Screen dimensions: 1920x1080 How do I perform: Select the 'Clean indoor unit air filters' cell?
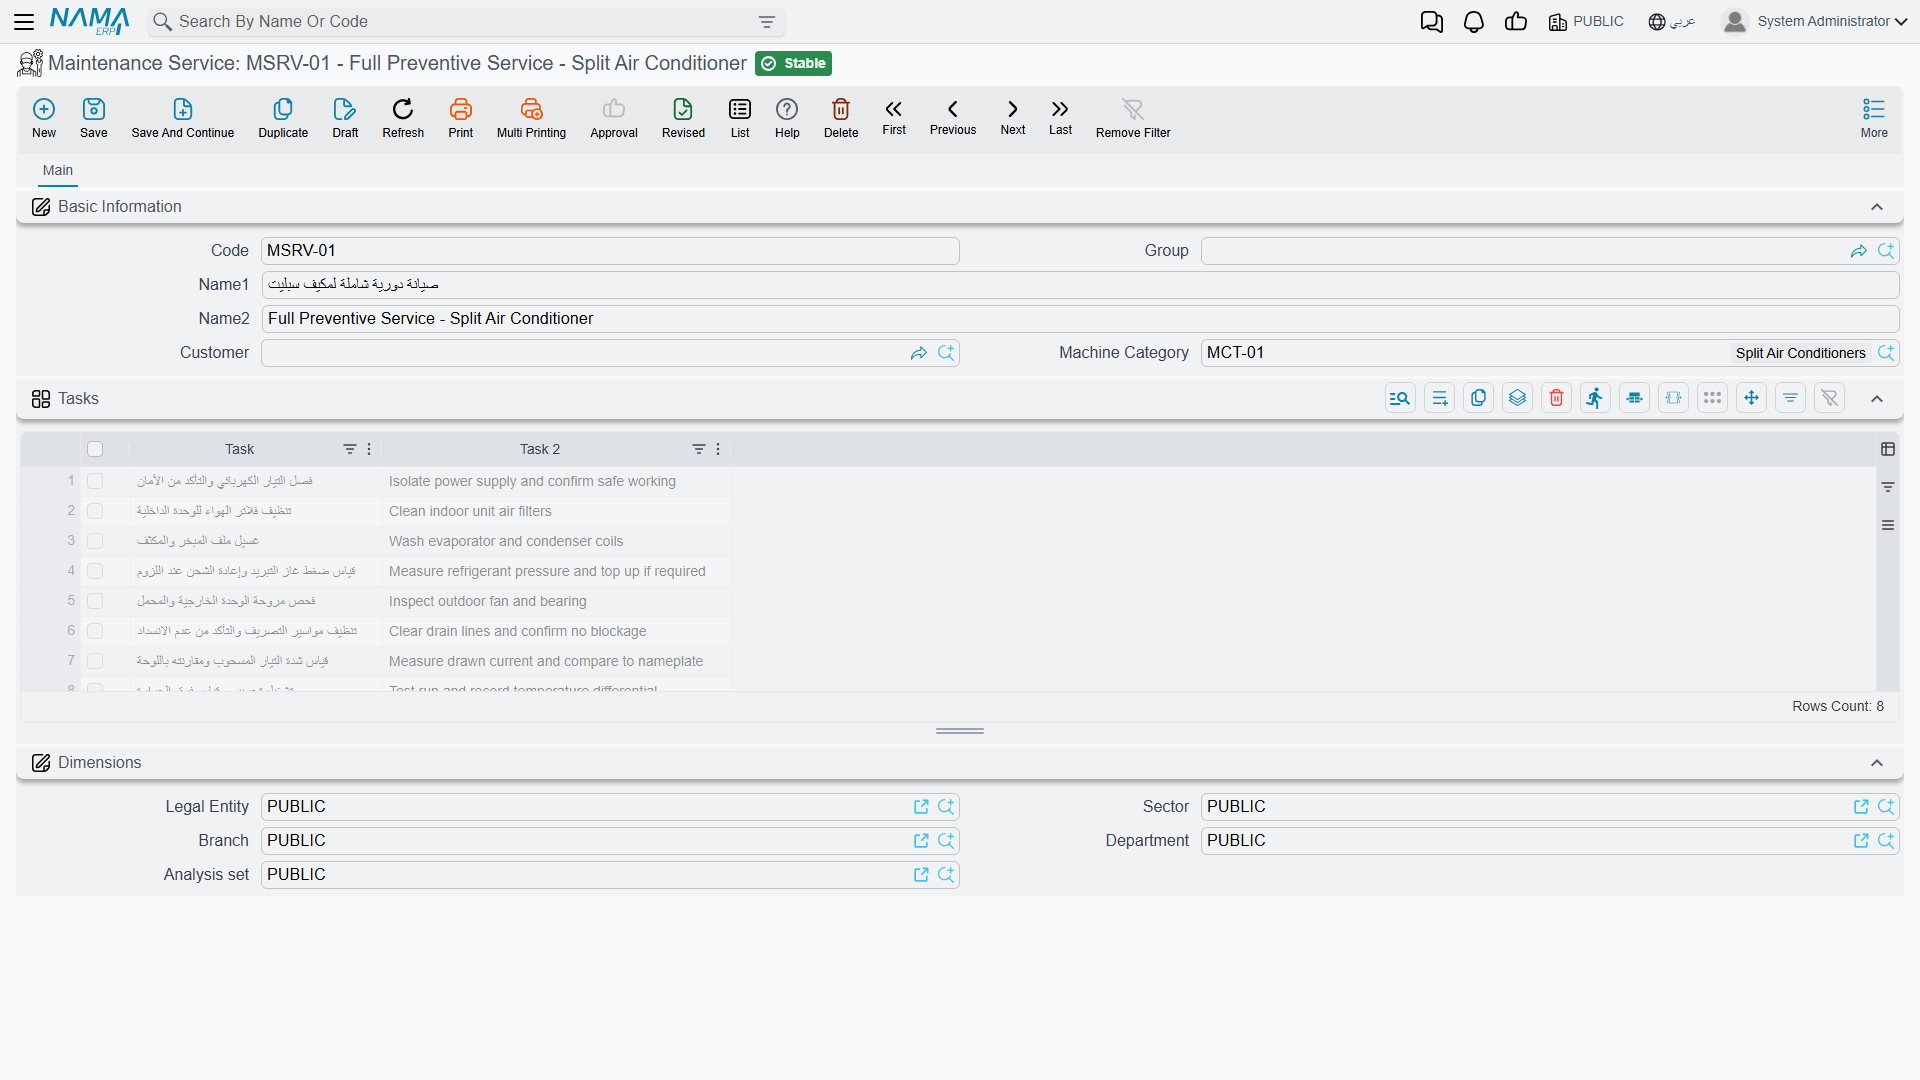point(557,511)
